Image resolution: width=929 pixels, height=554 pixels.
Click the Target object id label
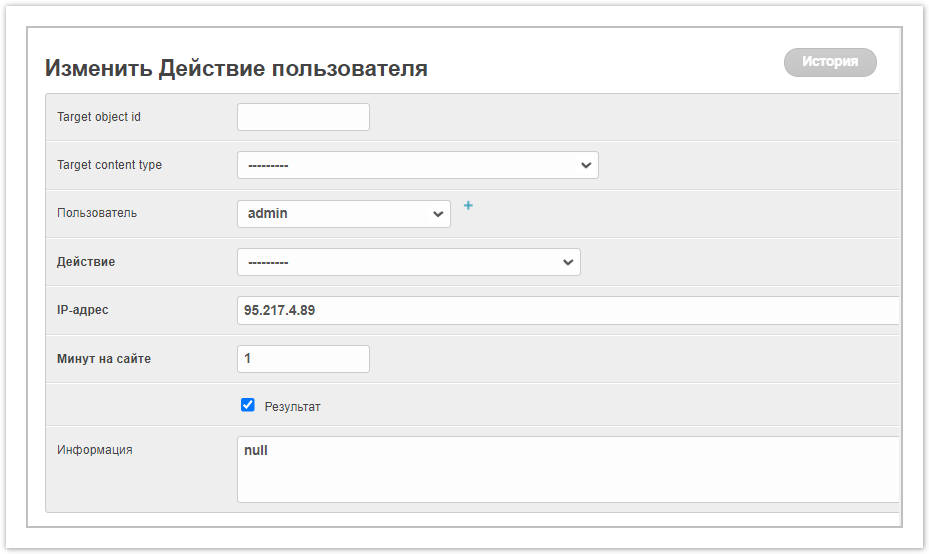click(99, 117)
